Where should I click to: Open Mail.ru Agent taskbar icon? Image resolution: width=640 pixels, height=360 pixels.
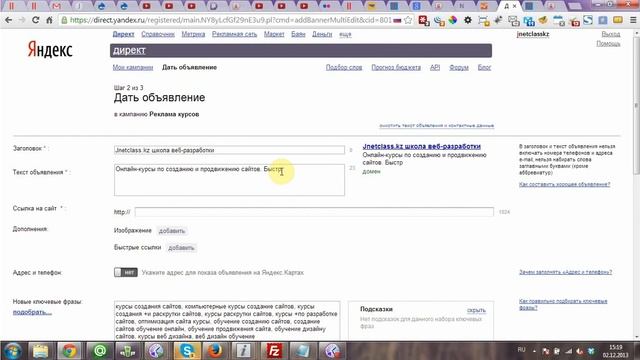pyautogui.click(x=99, y=351)
